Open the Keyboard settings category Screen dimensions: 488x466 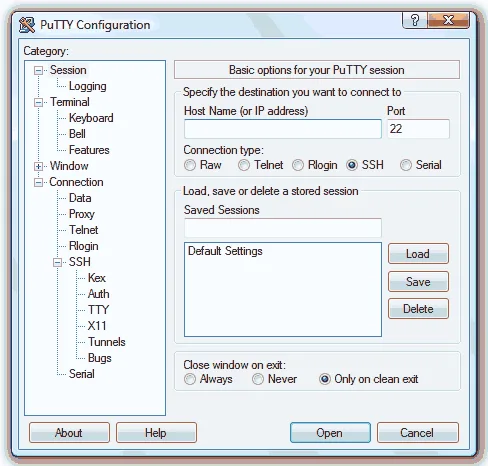click(x=91, y=118)
